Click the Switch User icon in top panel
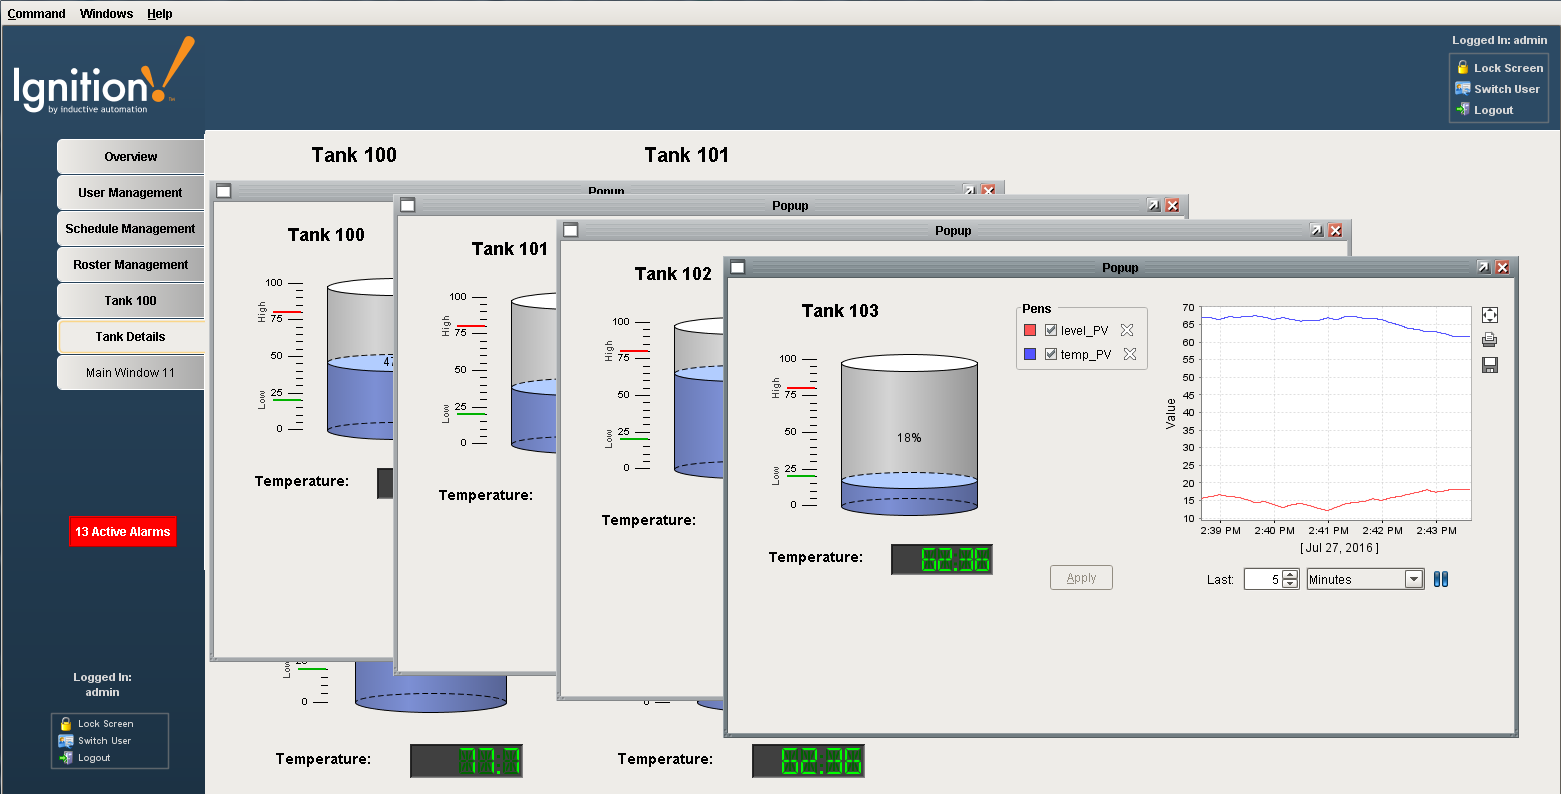1561x794 pixels. [1463, 88]
